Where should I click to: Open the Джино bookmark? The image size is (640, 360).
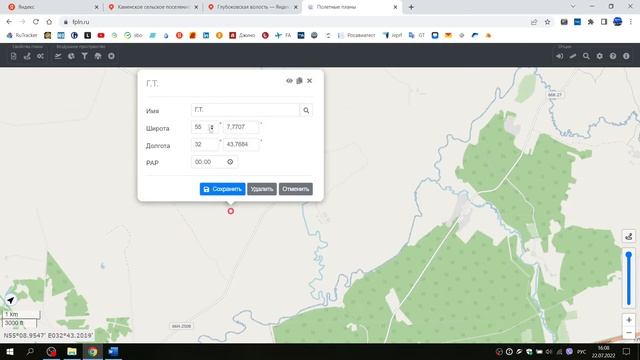(242, 36)
